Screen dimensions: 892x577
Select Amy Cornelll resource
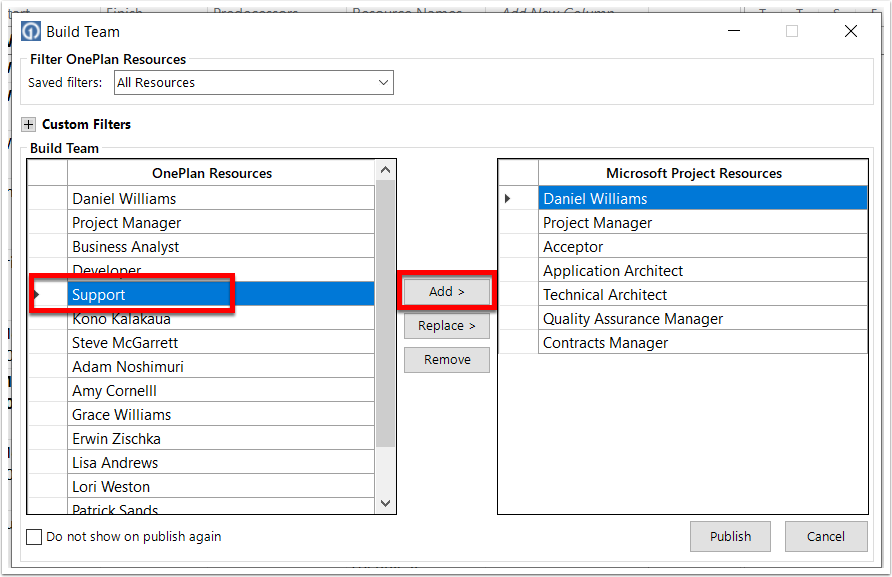pyautogui.click(x=221, y=390)
